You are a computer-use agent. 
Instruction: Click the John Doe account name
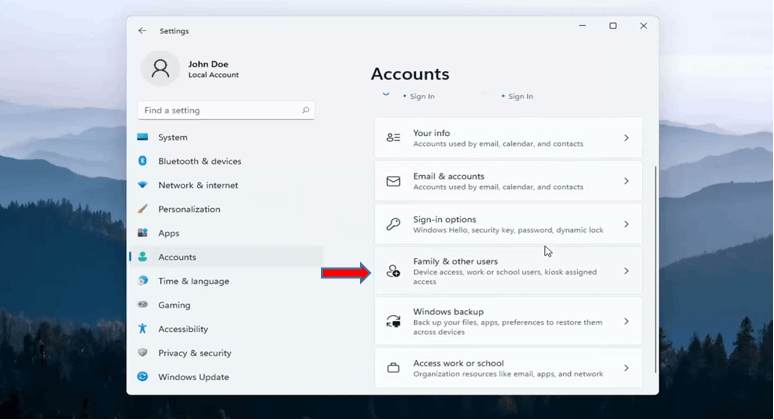coord(208,64)
